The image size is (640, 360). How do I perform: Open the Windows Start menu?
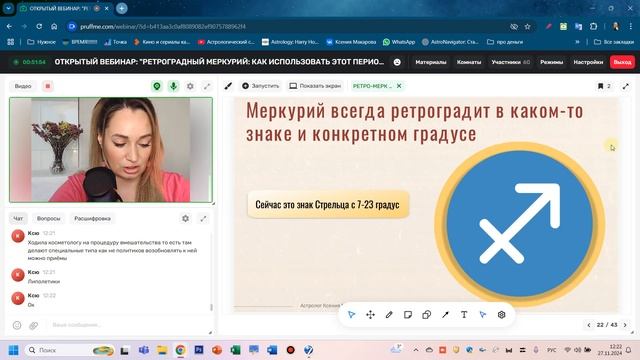(13, 350)
